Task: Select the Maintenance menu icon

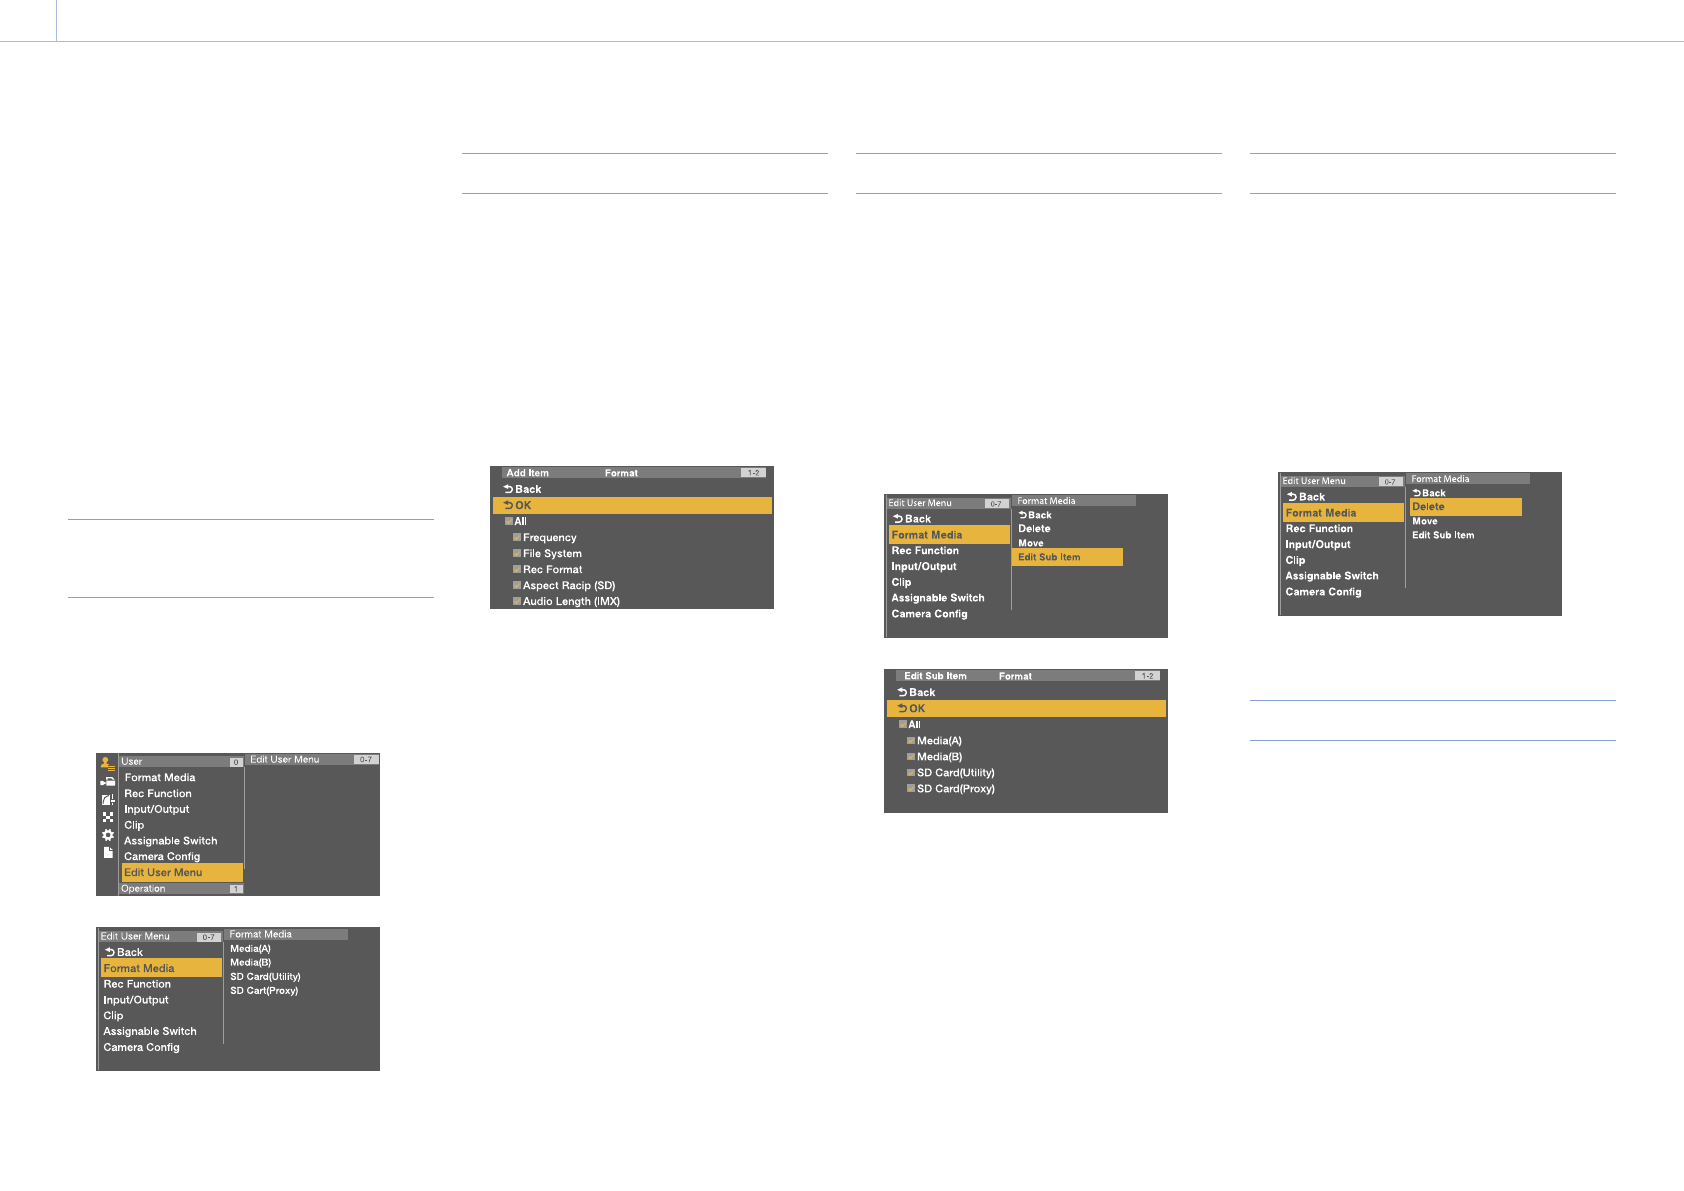Action: click(107, 817)
